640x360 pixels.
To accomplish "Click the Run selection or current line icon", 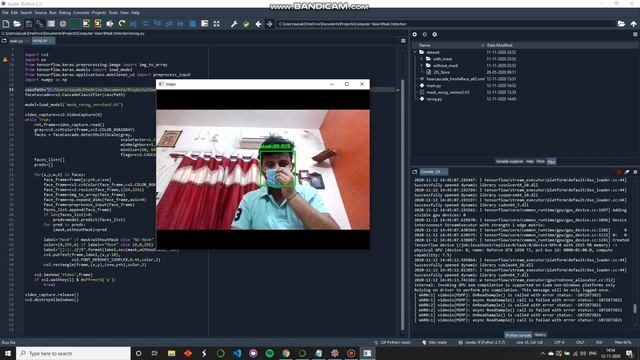I will [x=109, y=24].
